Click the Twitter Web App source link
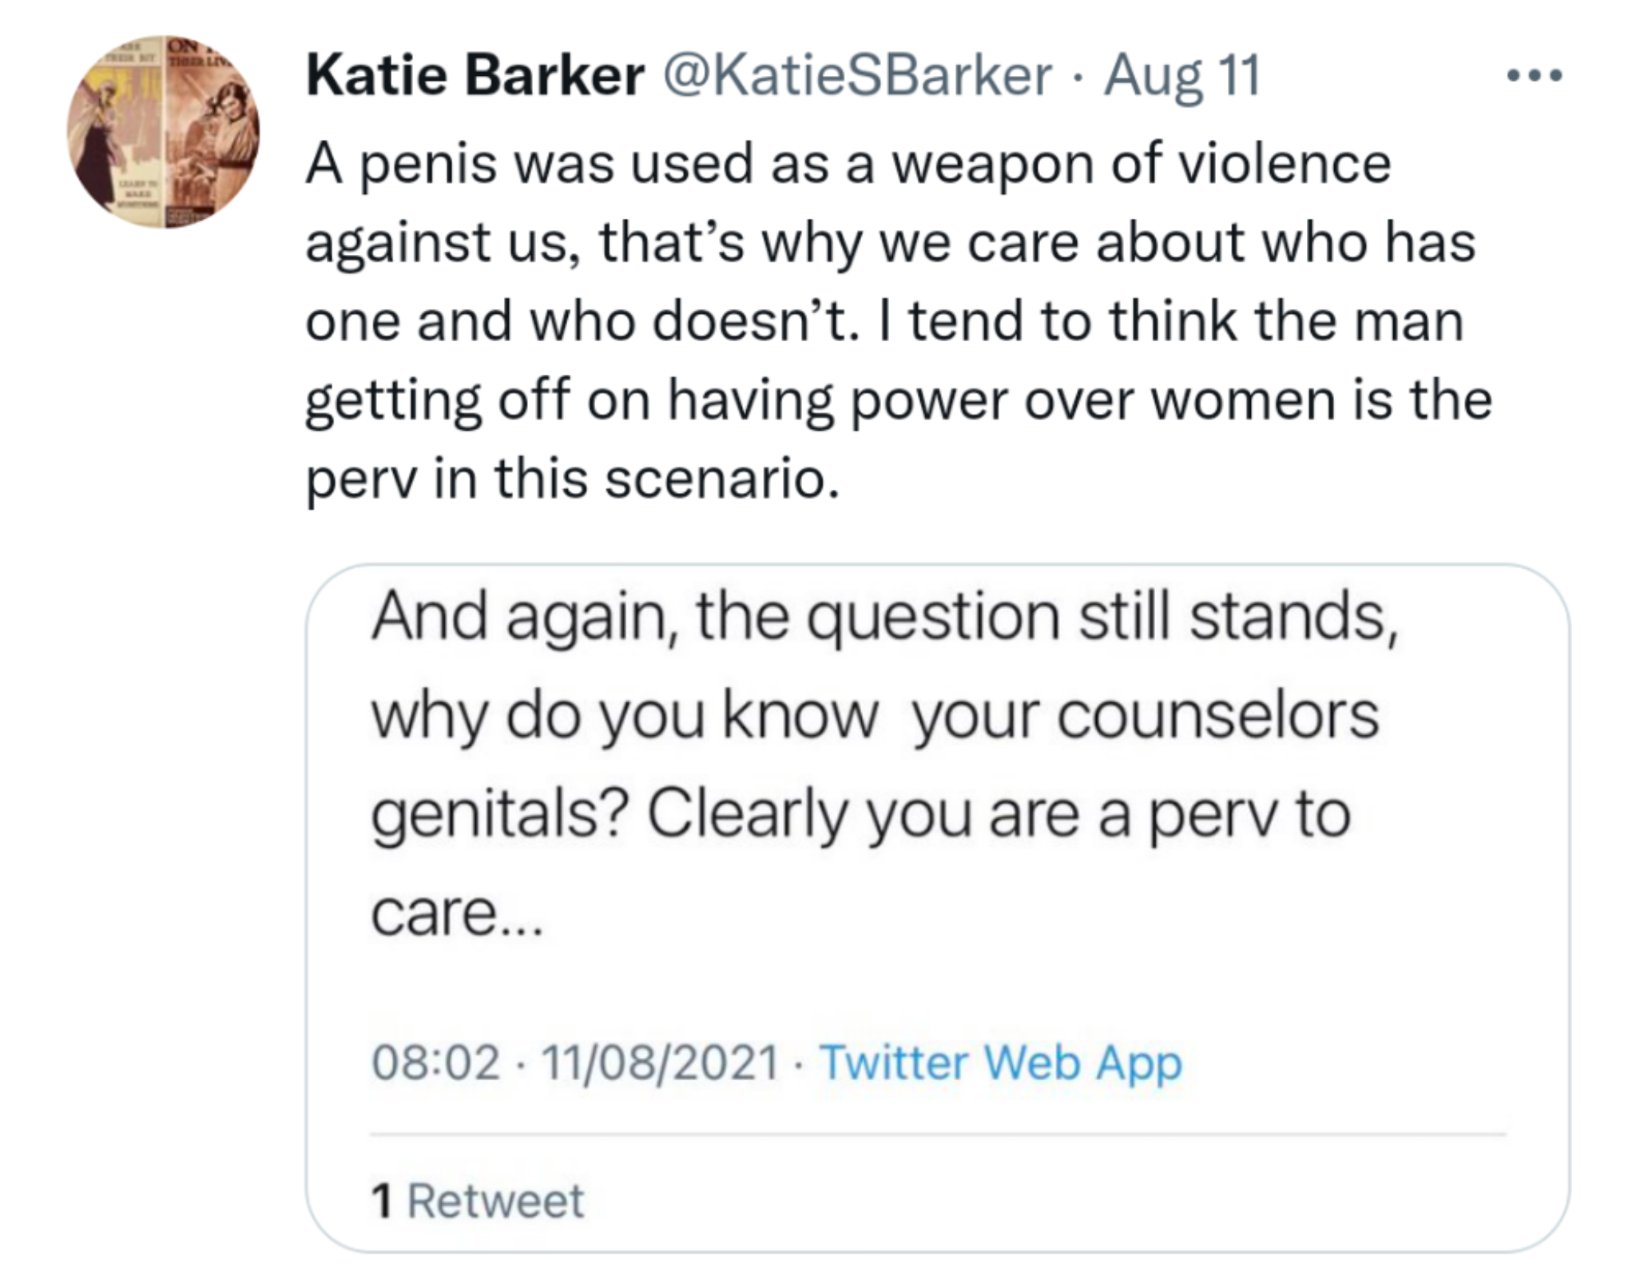Viewport: 1636px width, 1268px height. tap(1000, 1061)
